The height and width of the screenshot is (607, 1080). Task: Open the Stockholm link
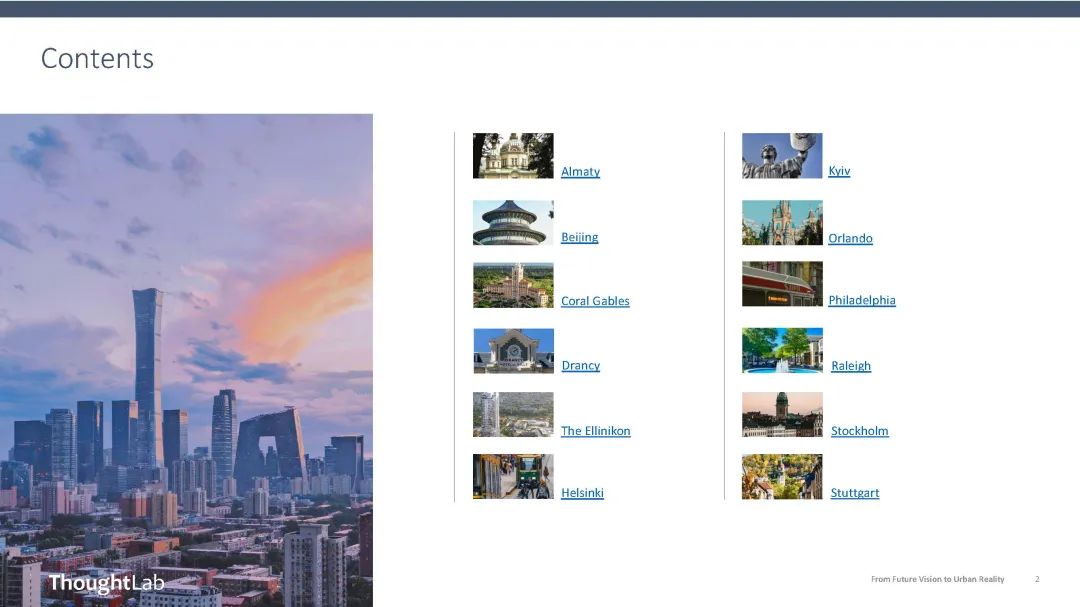[860, 431]
